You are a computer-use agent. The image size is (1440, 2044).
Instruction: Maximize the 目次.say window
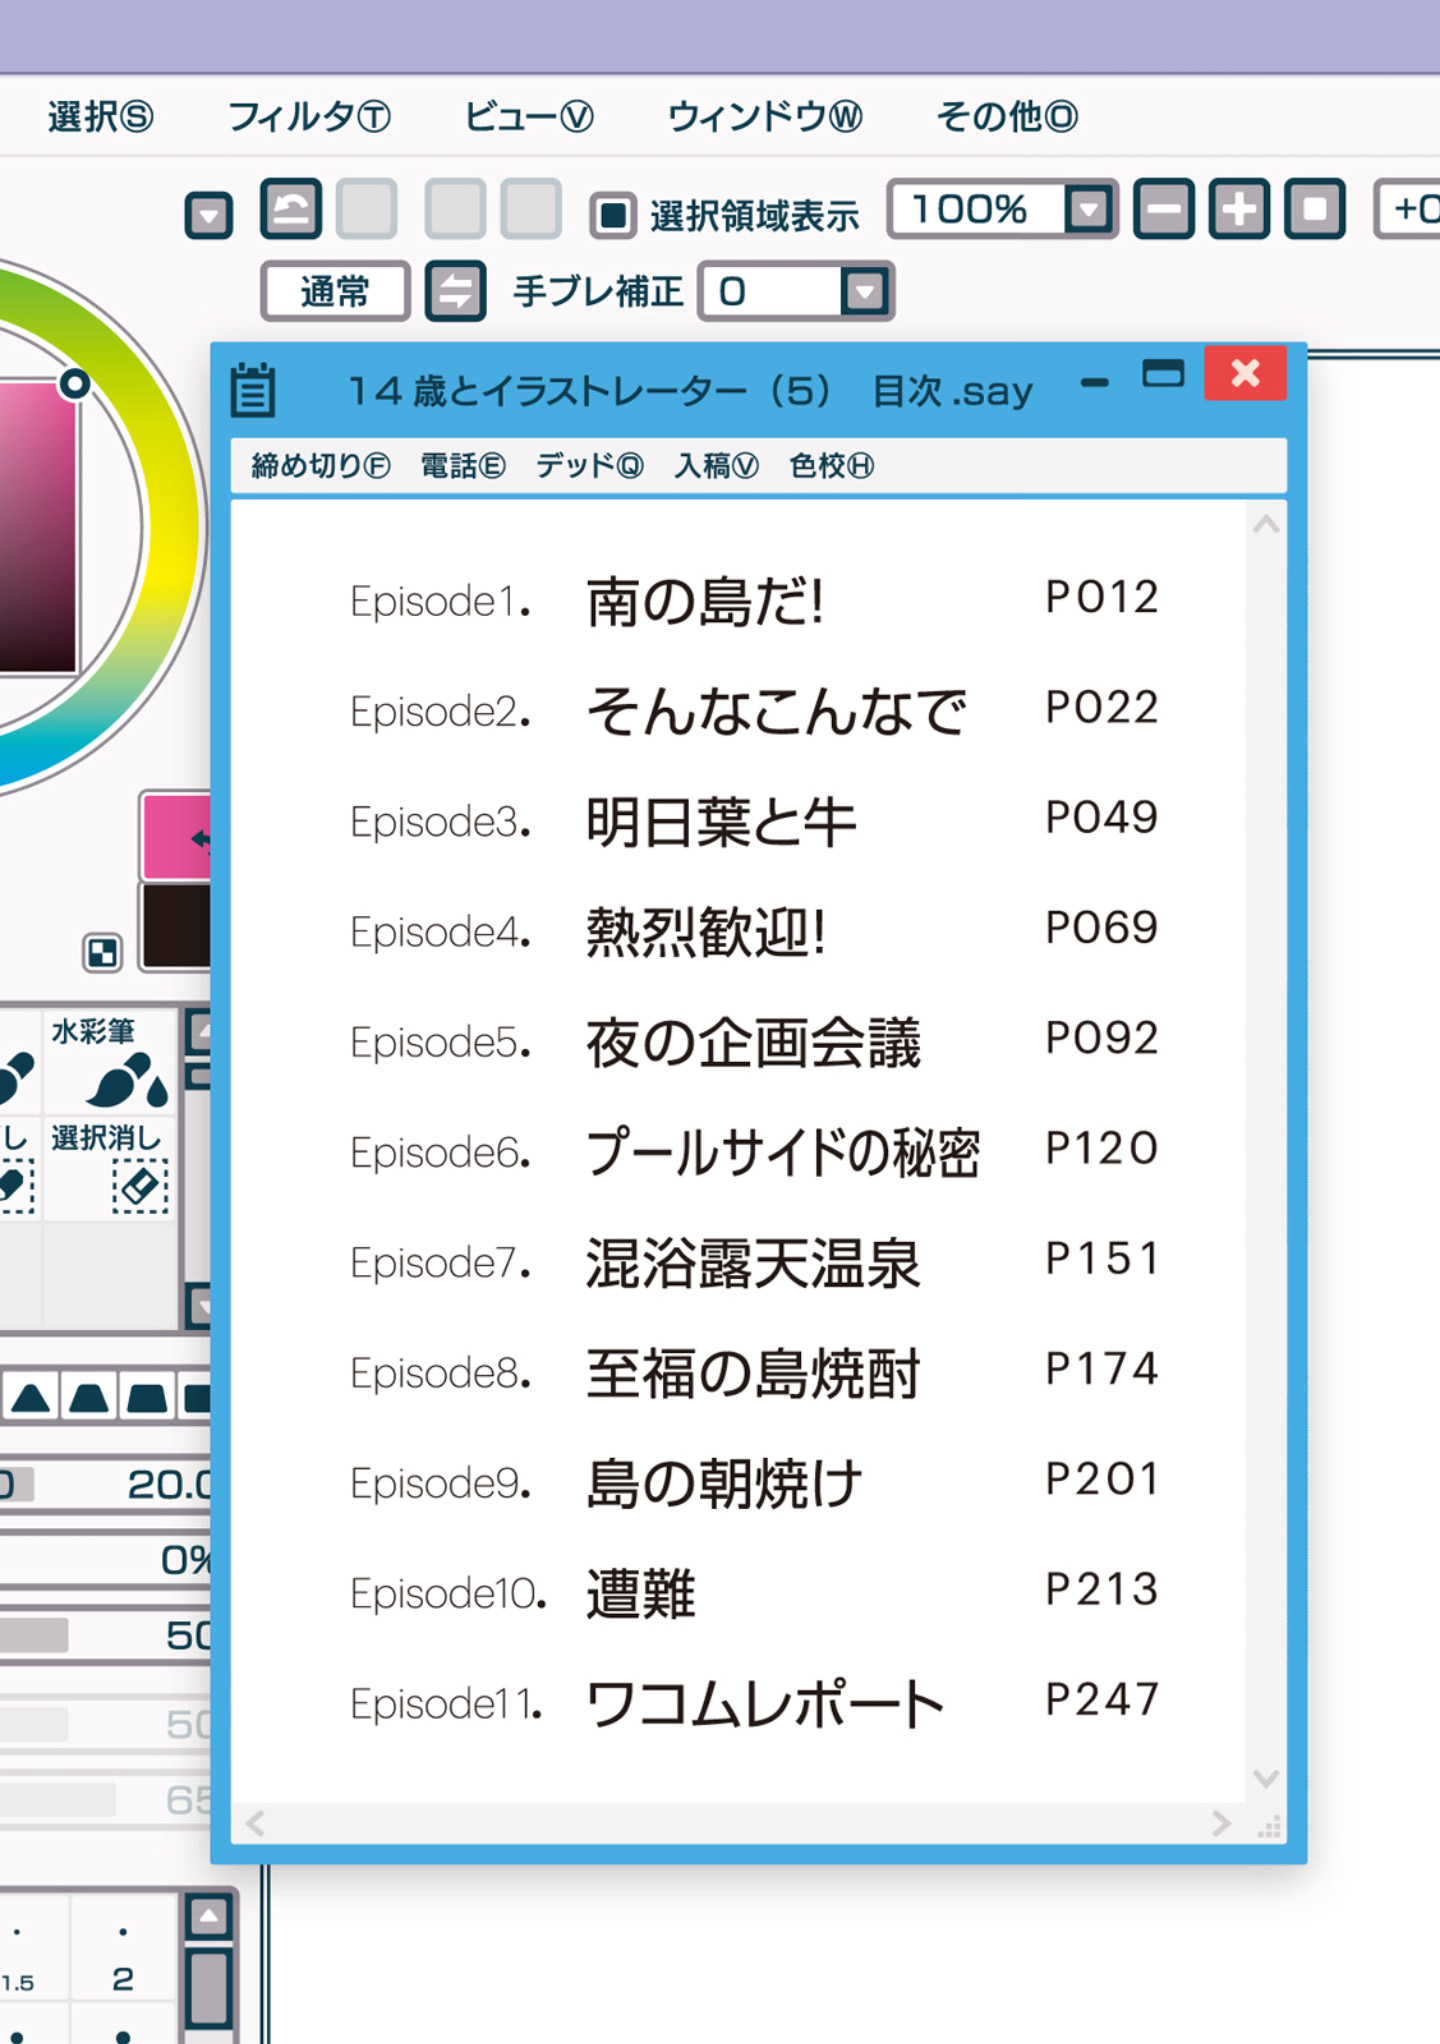coord(1163,373)
